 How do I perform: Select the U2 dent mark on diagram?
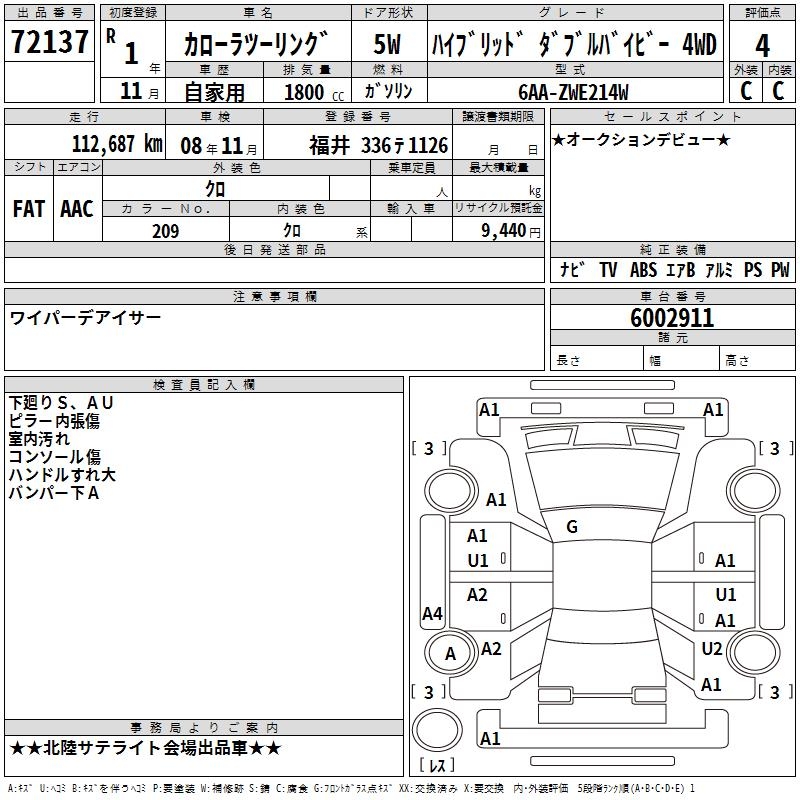(711, 649)
